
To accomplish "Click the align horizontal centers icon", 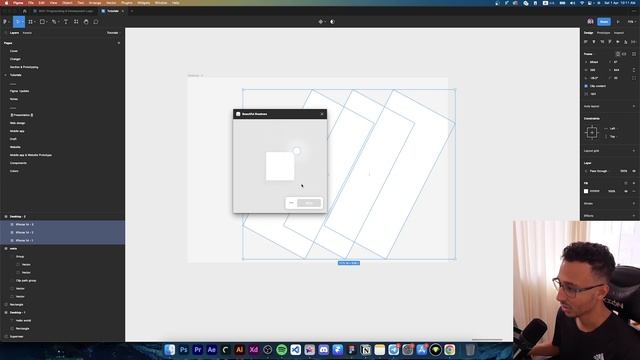I will (594, 42).
